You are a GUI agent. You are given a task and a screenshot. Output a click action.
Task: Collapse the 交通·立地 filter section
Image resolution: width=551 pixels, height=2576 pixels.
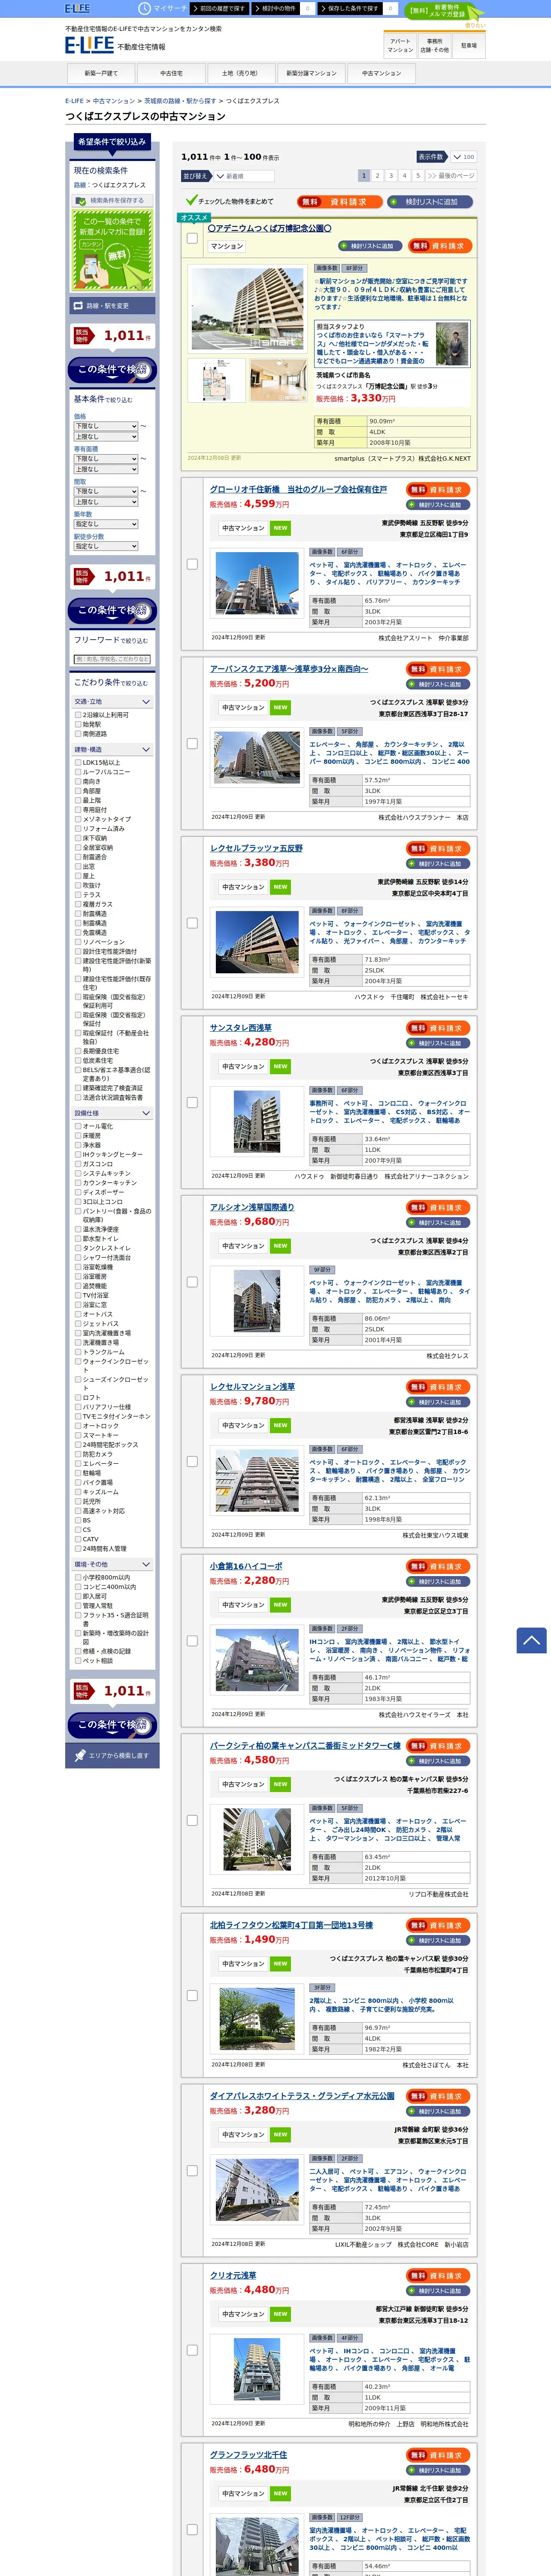click(x=112, y=702)
